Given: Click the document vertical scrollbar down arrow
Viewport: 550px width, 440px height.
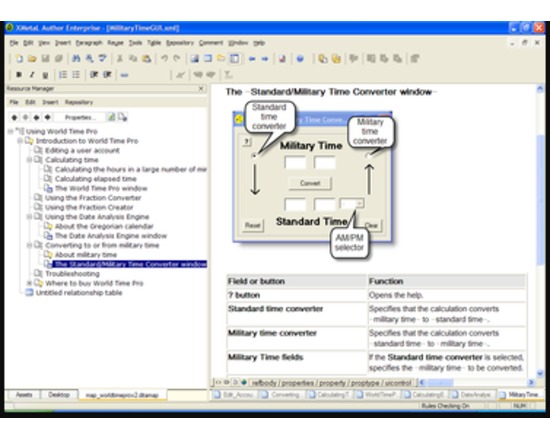Looking at the screenshot, I should [x=540, y=373].
